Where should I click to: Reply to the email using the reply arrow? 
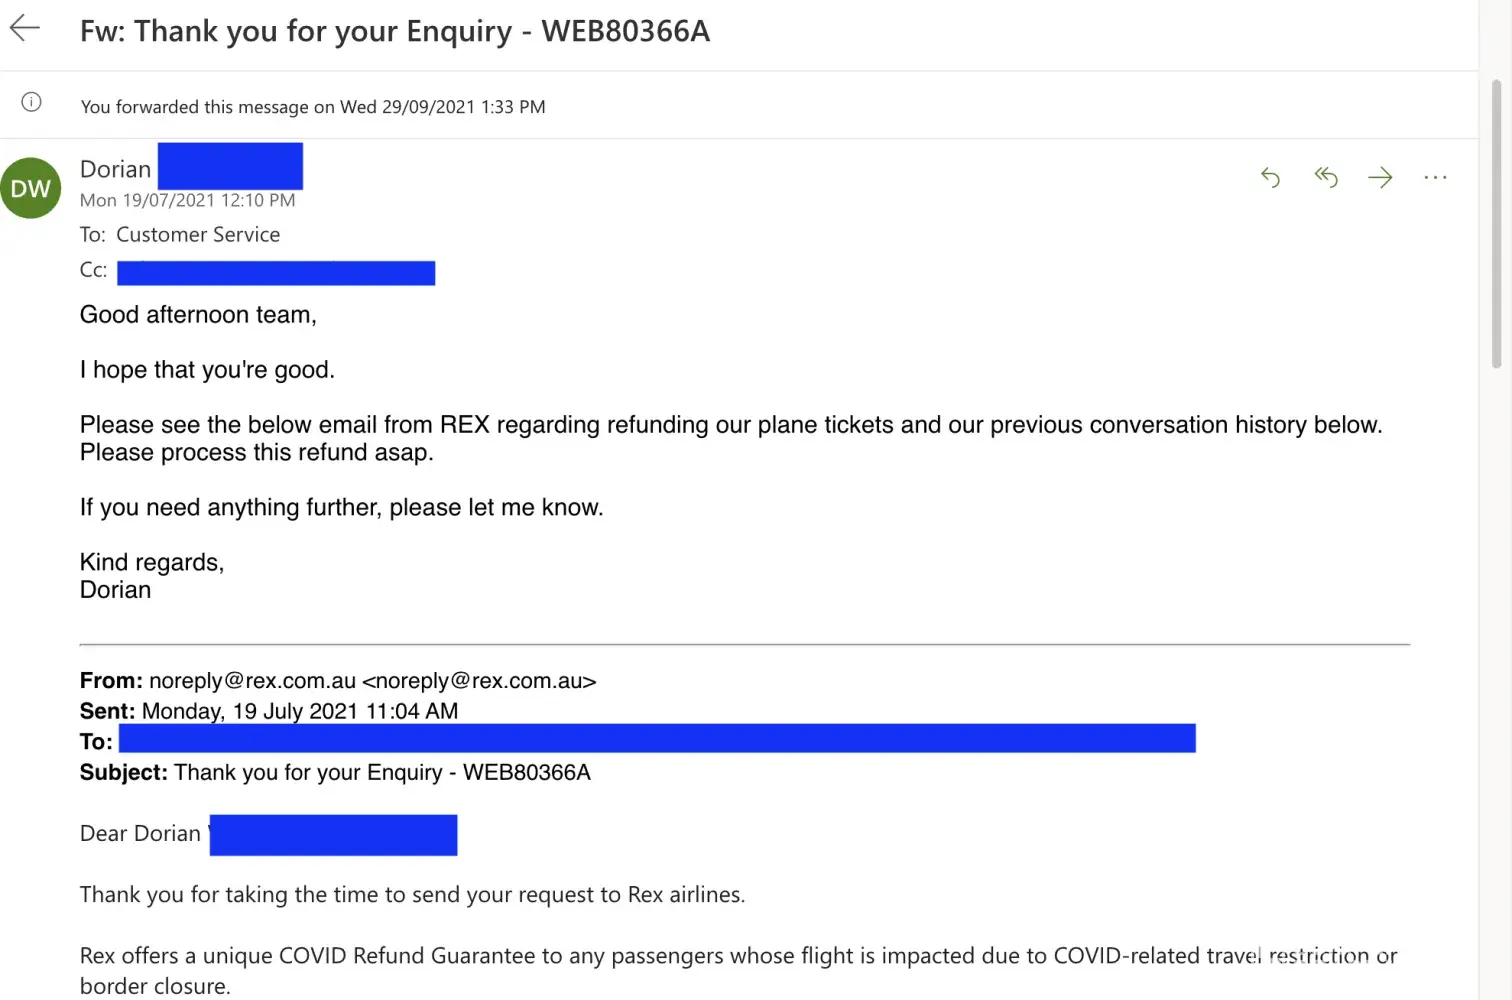(x=1270, y=178)
